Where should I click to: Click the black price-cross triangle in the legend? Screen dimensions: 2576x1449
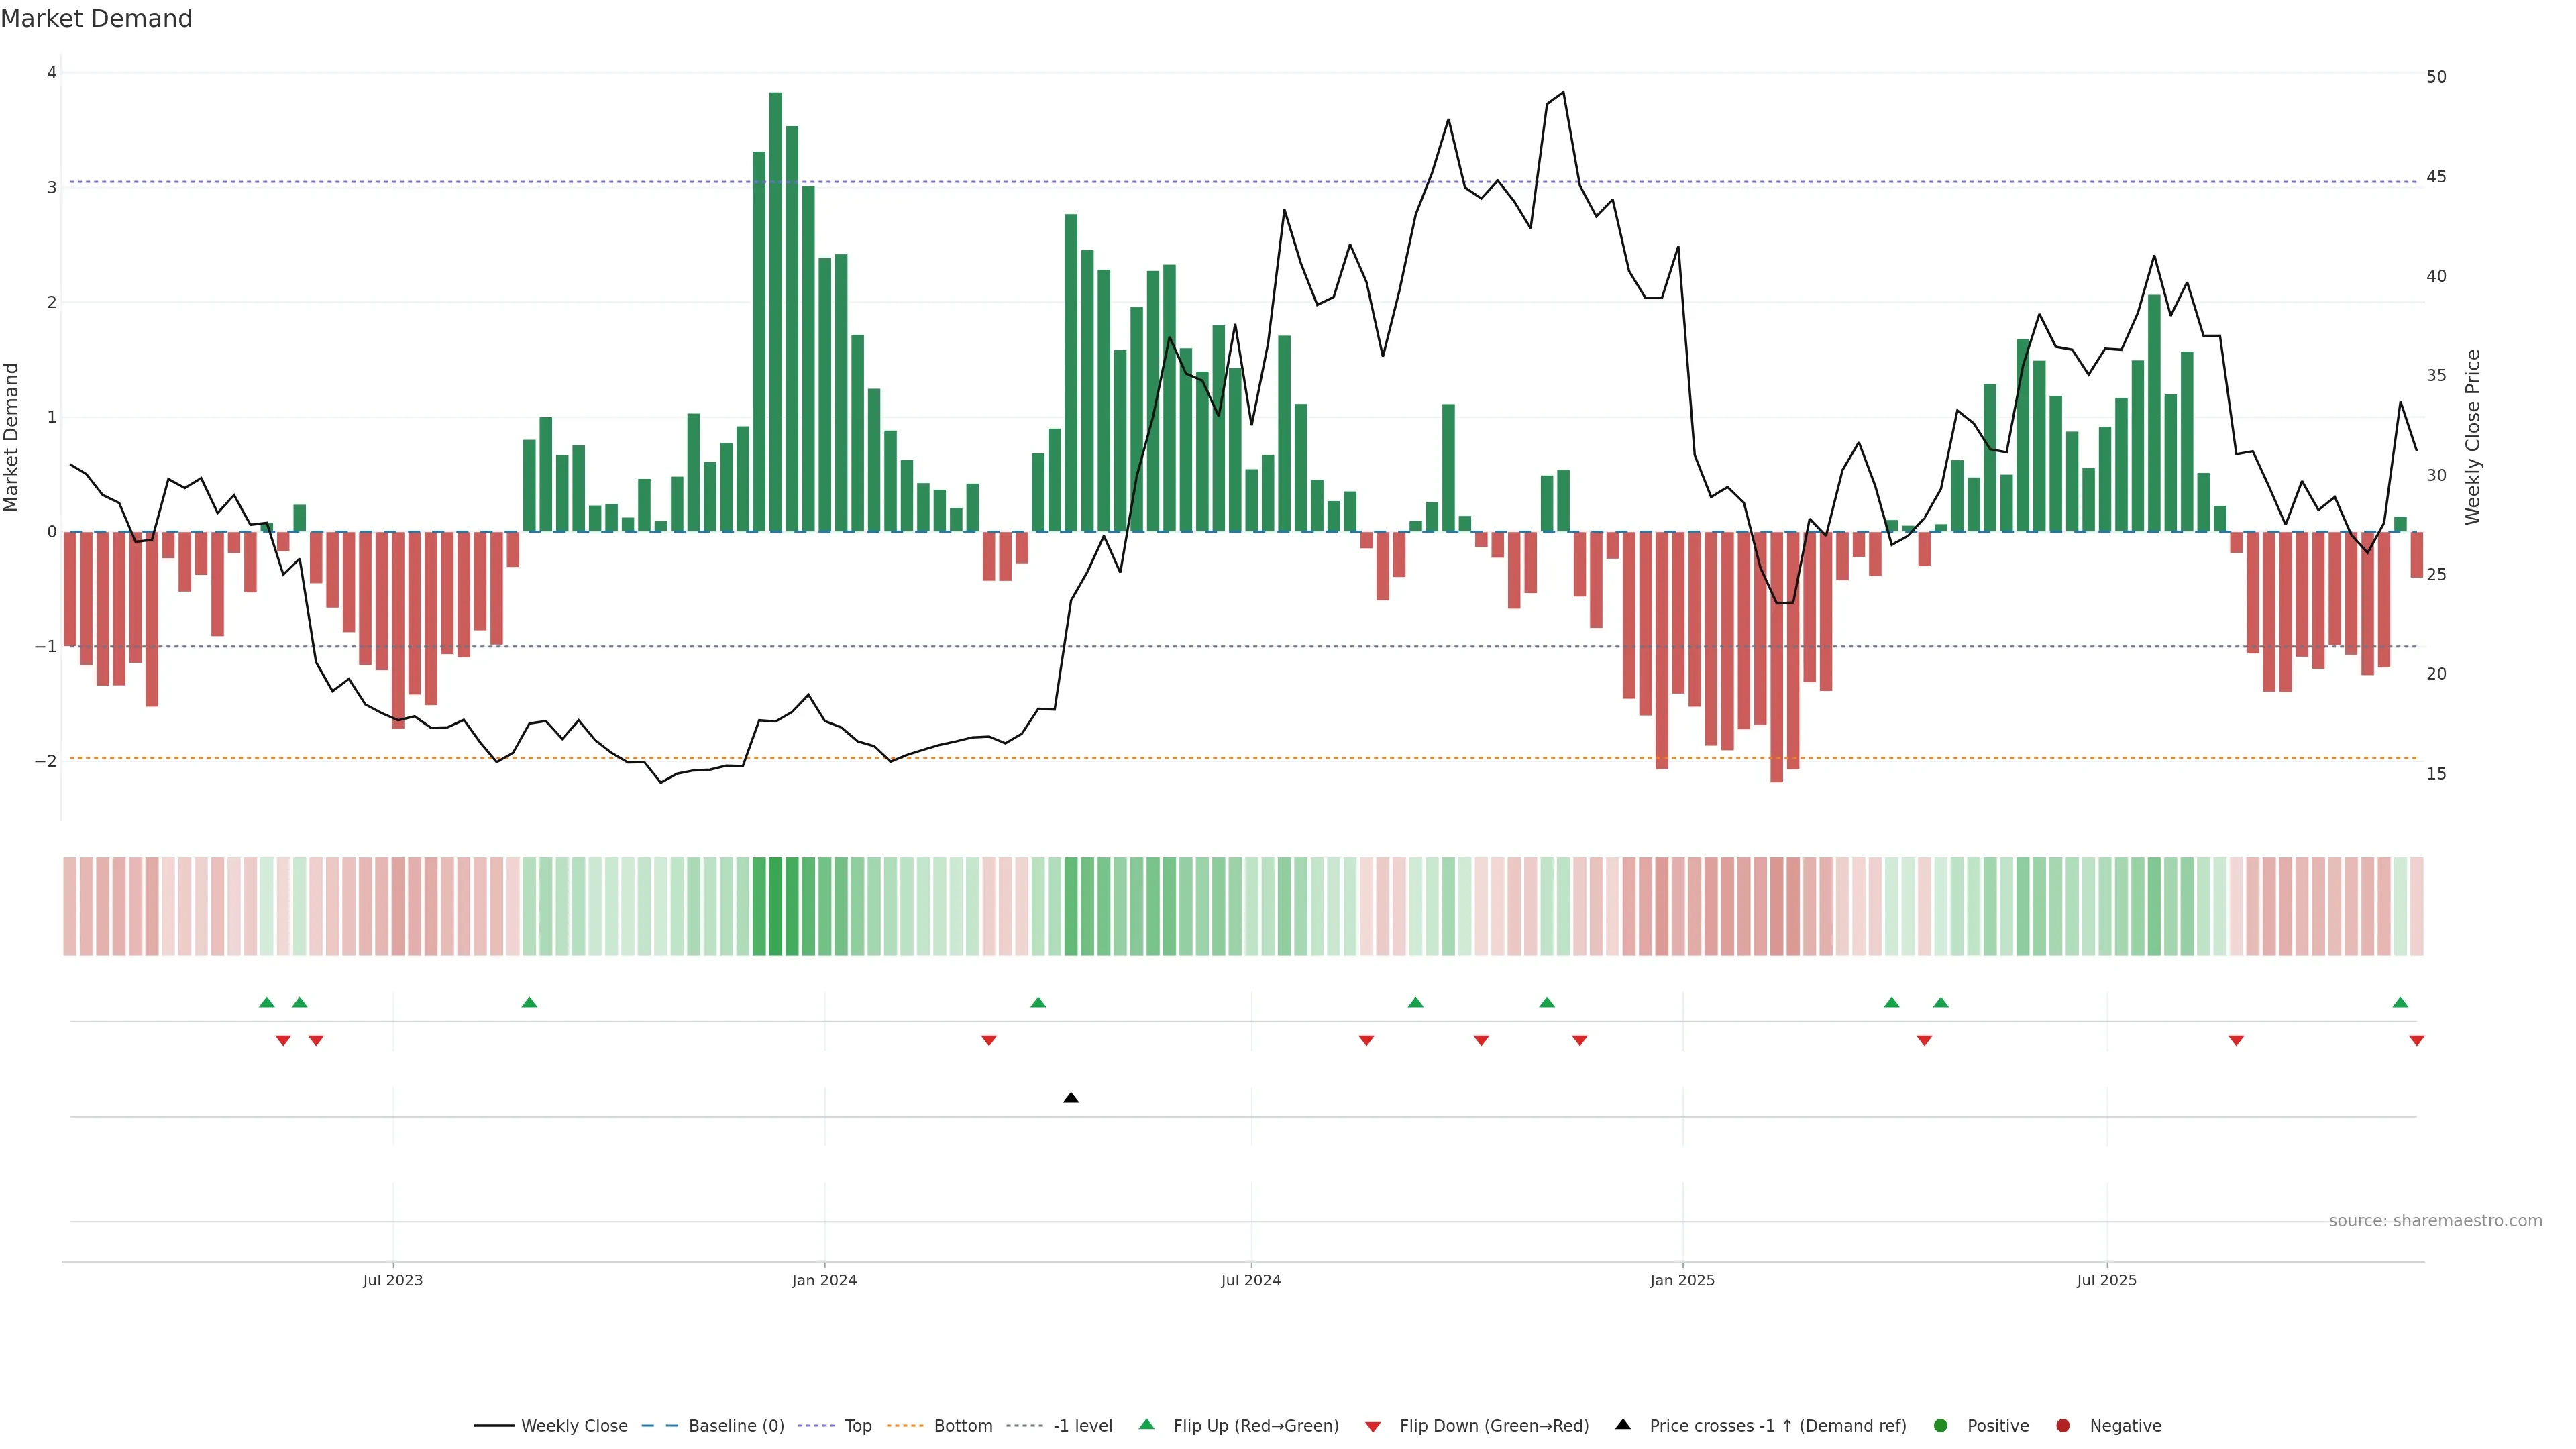pyautogui.click(x=1623, y=1425)
